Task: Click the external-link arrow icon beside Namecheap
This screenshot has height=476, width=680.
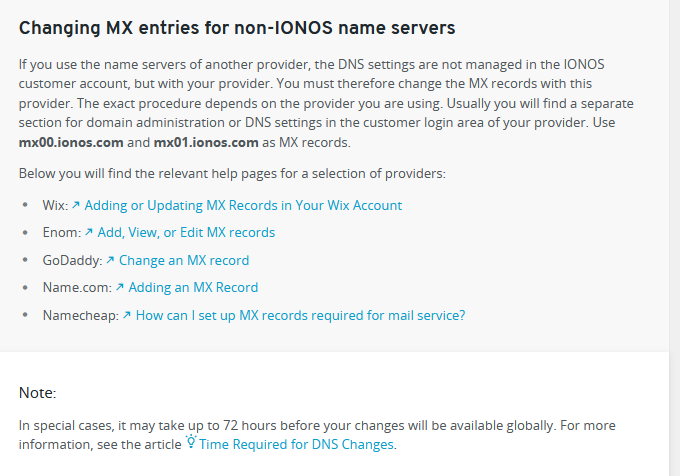Action: [x=127, y=315]
